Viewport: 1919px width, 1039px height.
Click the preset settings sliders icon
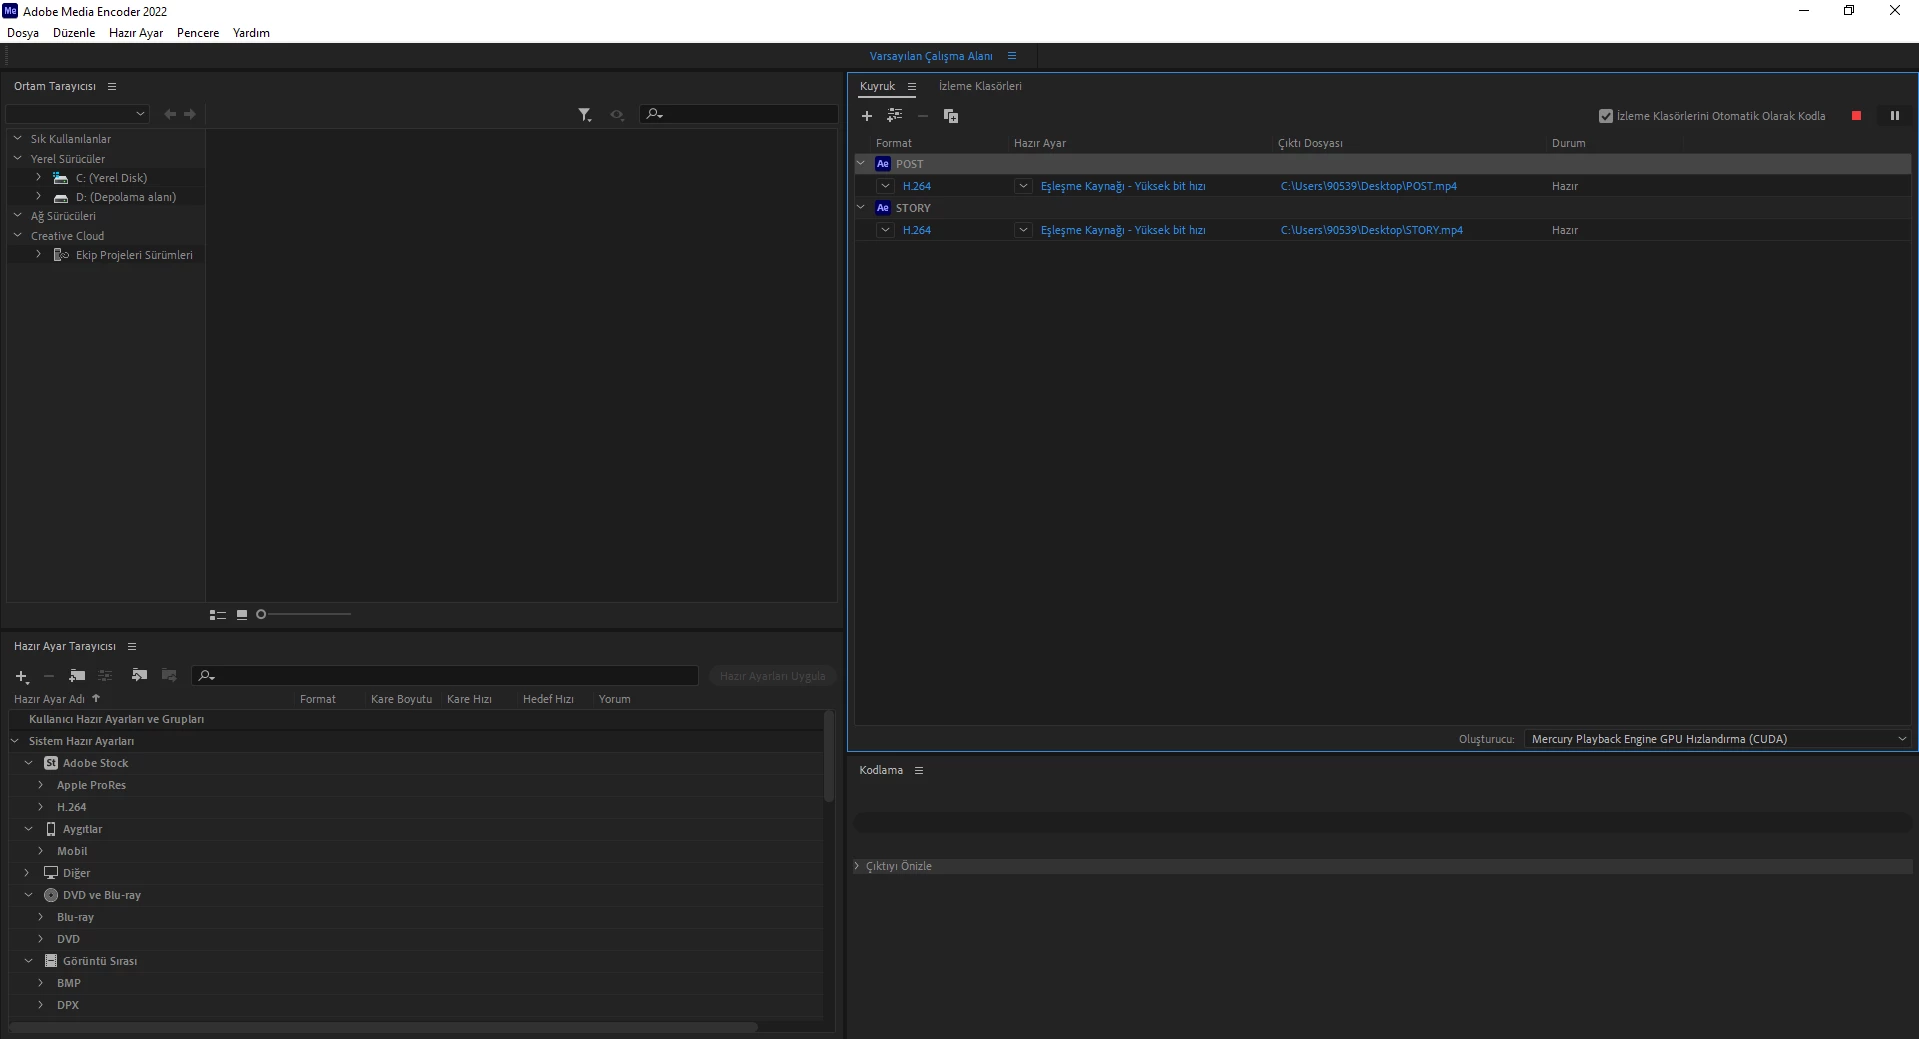pos(105,676)
